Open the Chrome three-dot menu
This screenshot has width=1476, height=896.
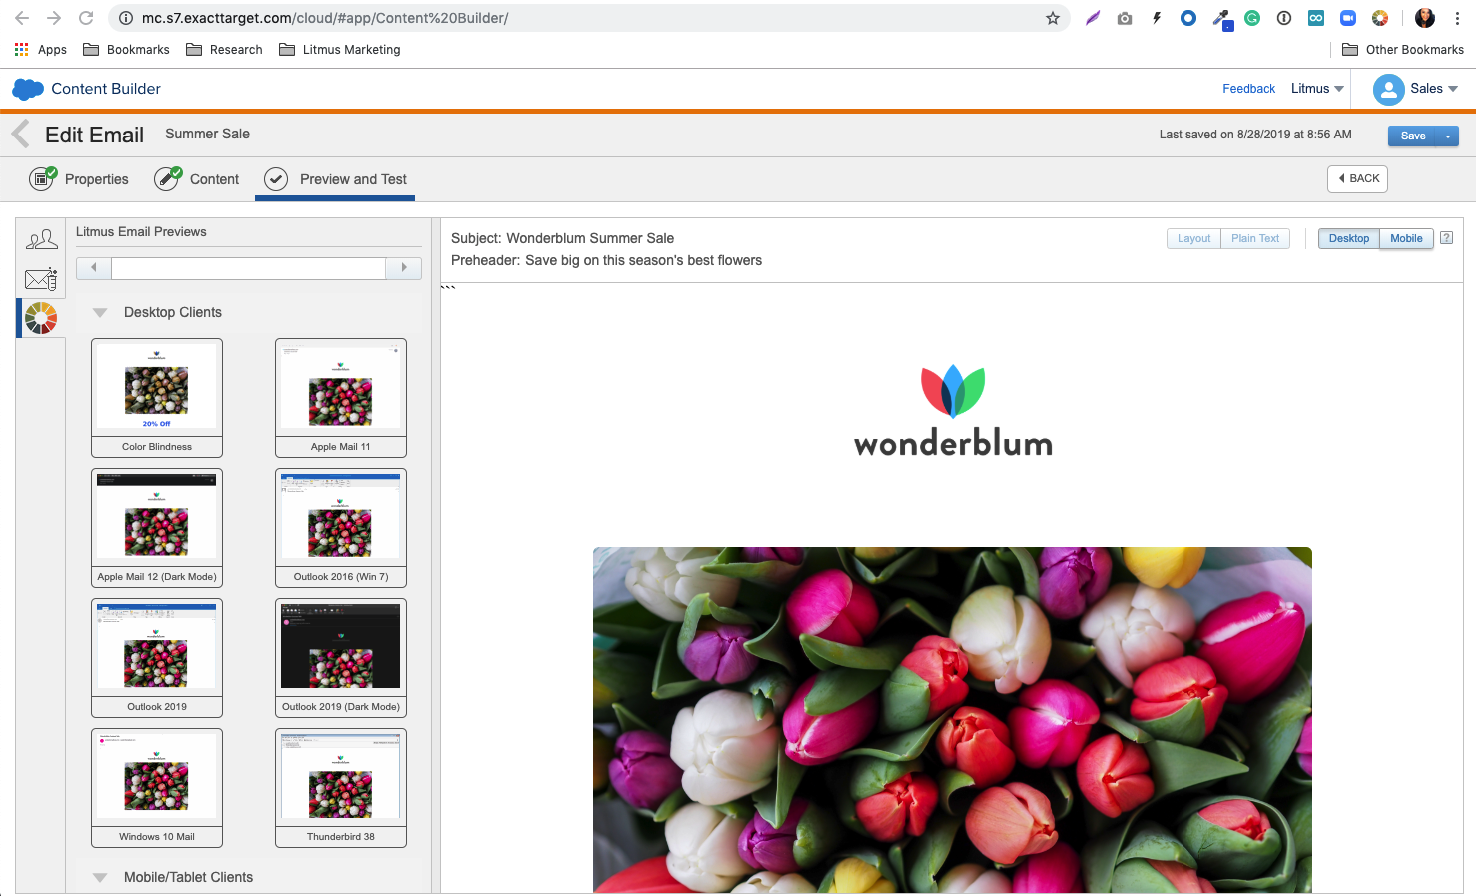tap(1458, 18)
